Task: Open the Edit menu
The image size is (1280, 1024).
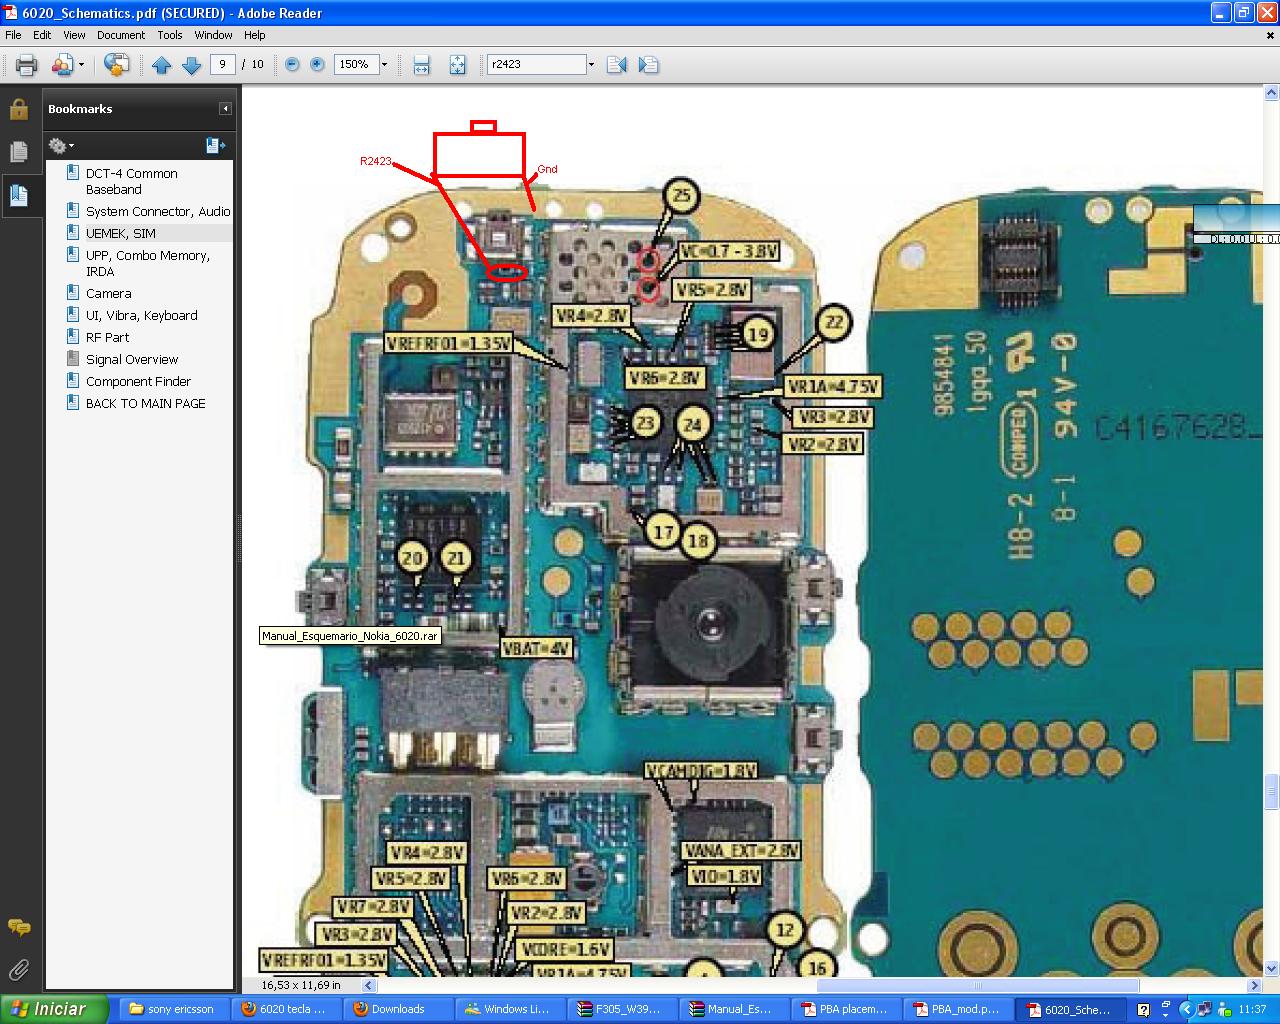Action: [x=42, y=35]
